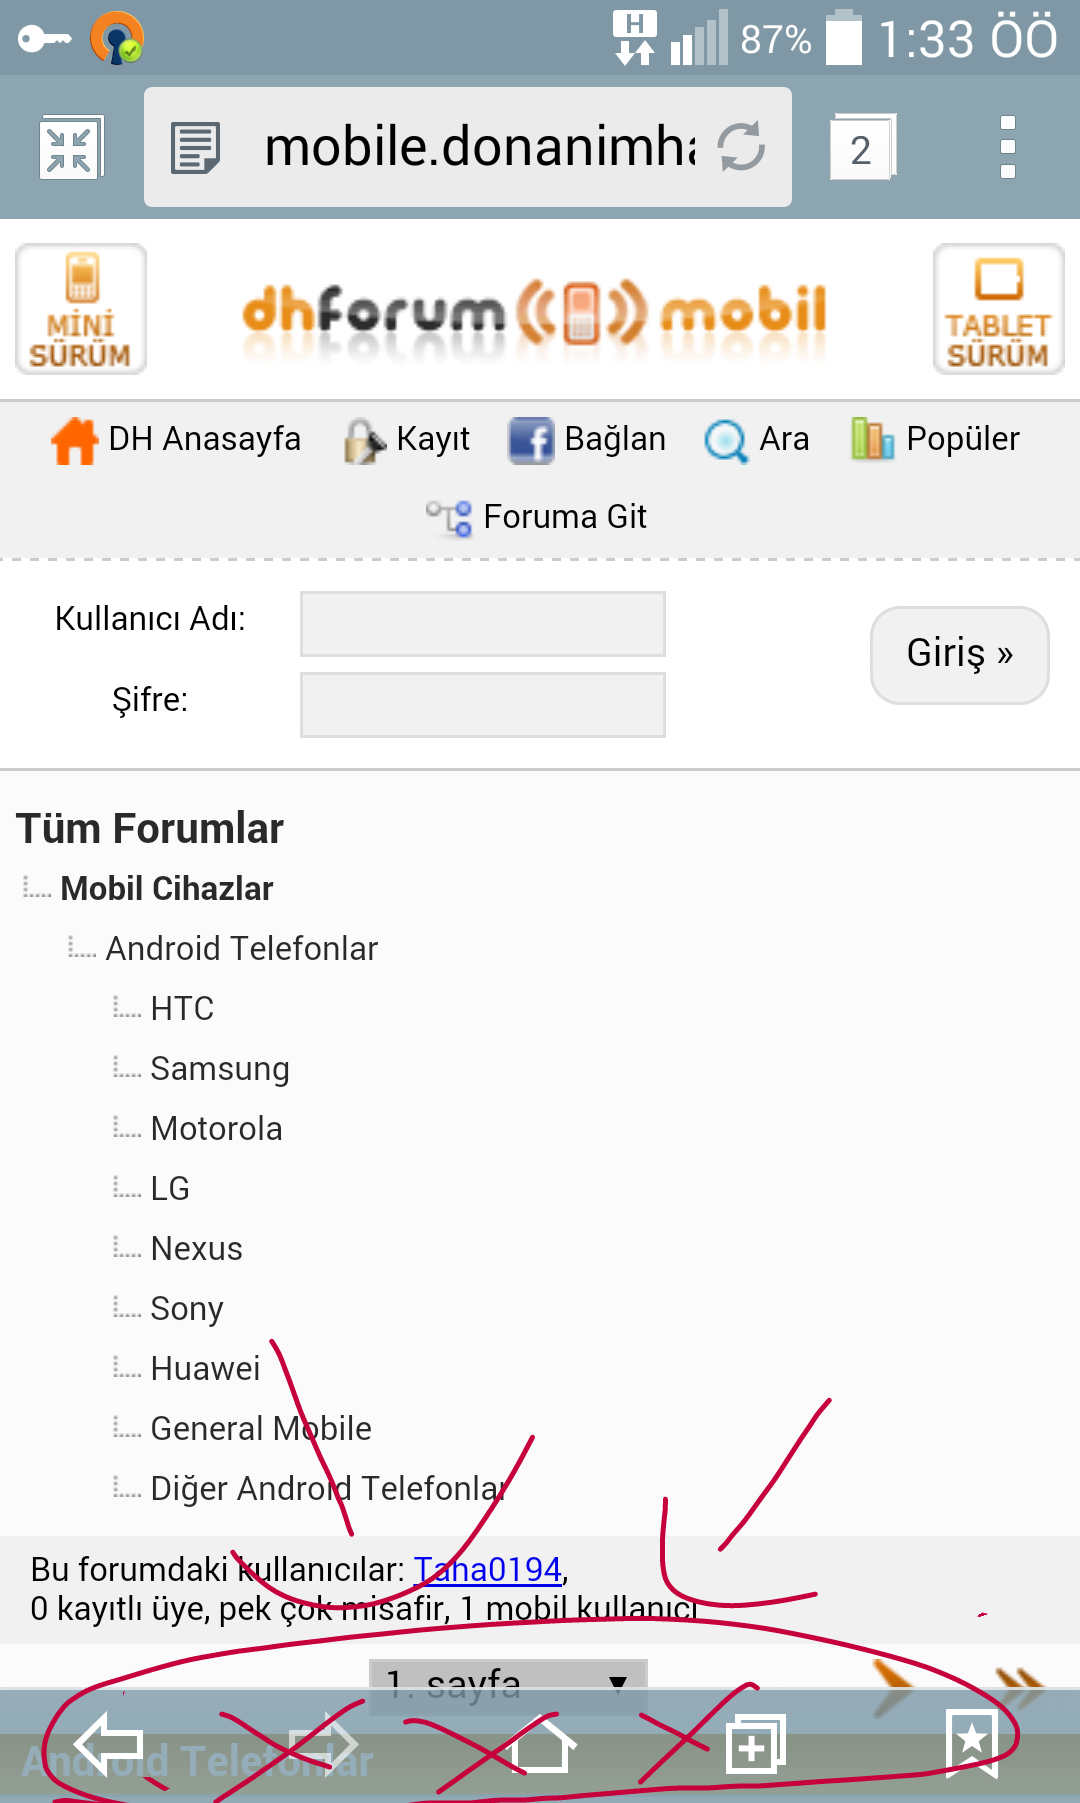This screenshot has width=1080, height=1803.
Task: Focus the Kullanıcı Adı input field
Action: (x=483, y=624)
